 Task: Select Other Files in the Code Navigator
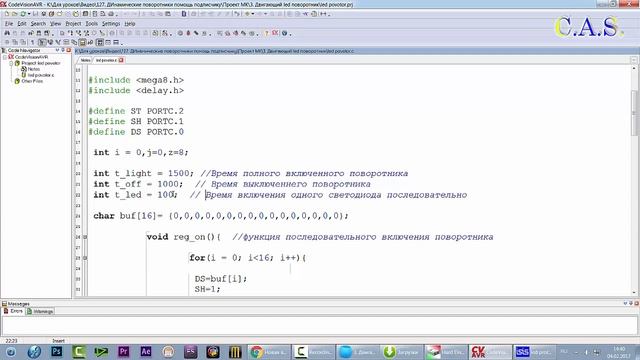(32, 81)
